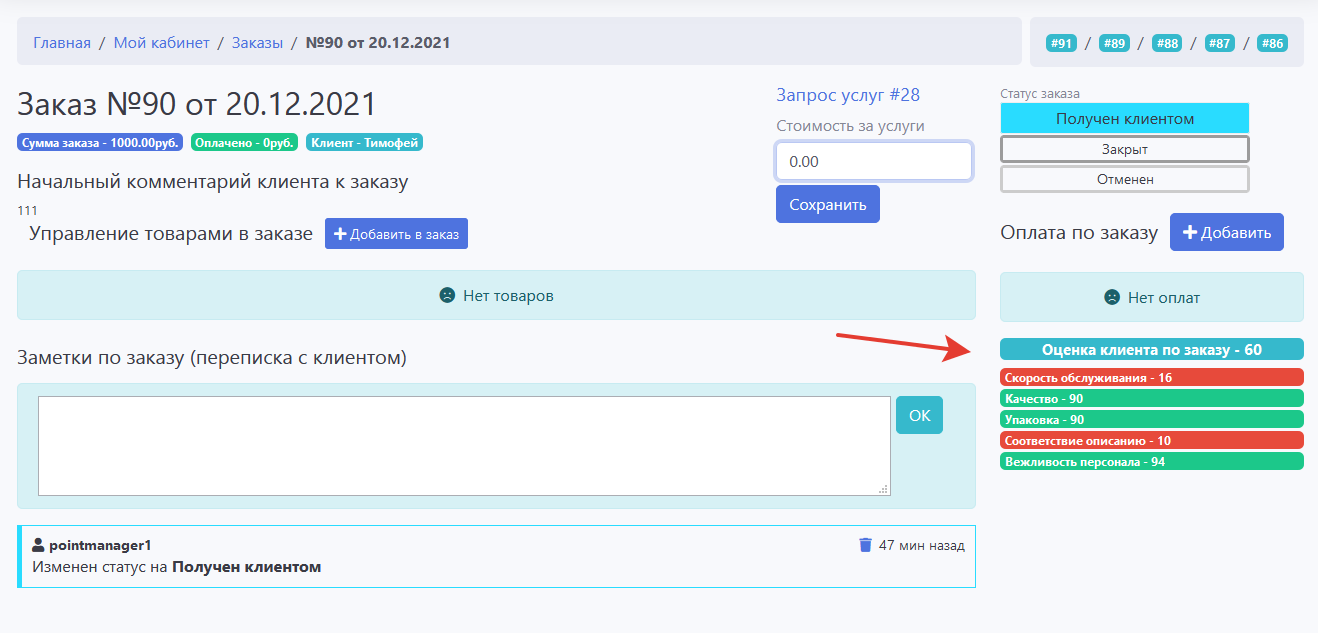Set order status to Закрыт

point(1124,149)
